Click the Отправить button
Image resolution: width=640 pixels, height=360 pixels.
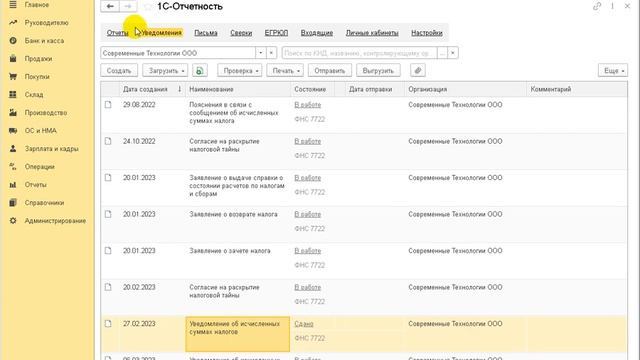329,71
